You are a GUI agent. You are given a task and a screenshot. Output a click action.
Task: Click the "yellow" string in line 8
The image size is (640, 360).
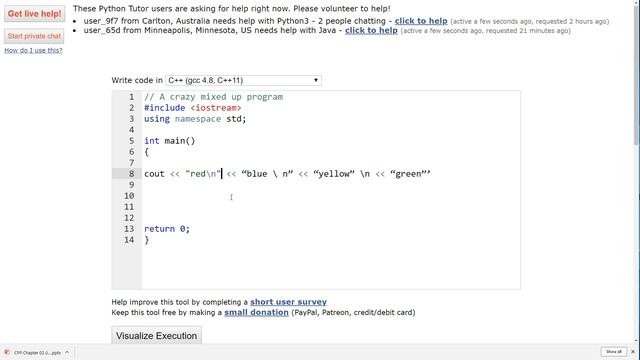[334, 173]
